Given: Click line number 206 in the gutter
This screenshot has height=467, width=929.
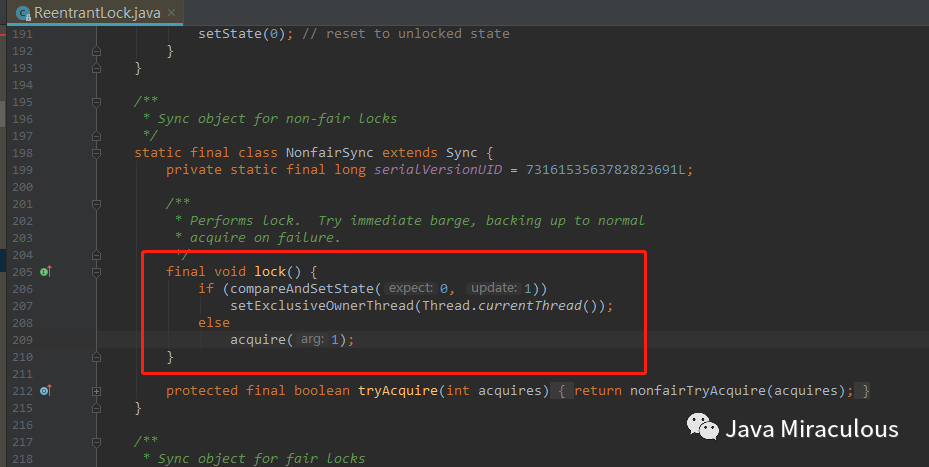Looking at the screenshot, I should point(23,289).
